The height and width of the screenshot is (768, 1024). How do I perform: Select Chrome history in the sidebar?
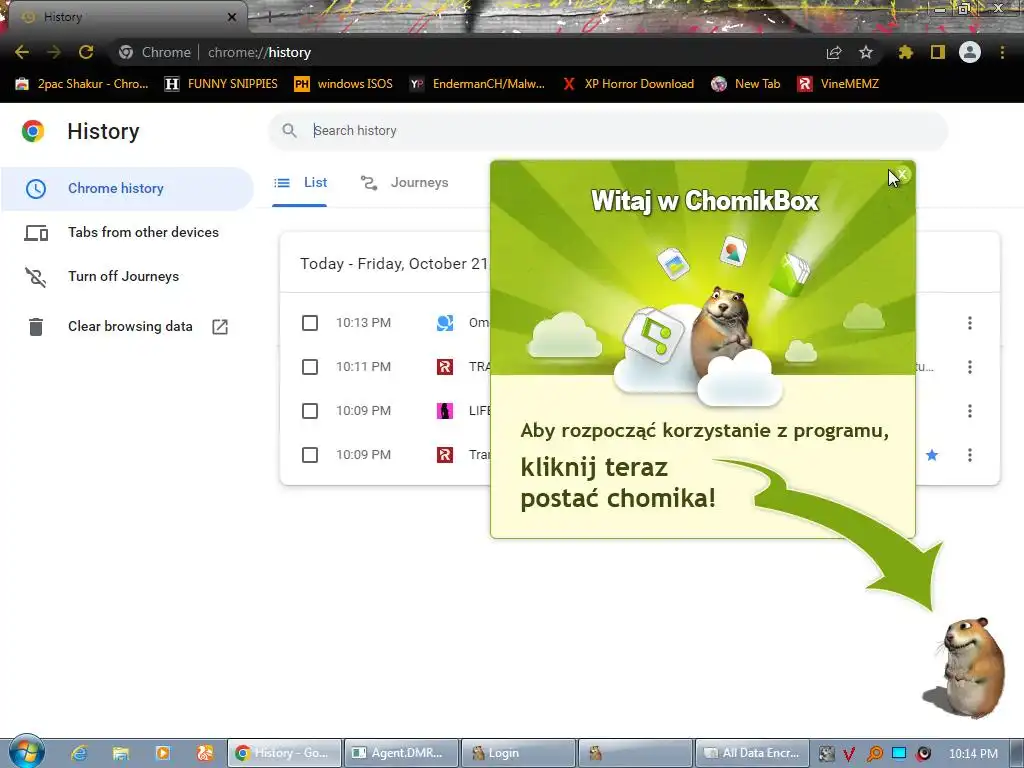pyautogui.click(x=127, y=188)
